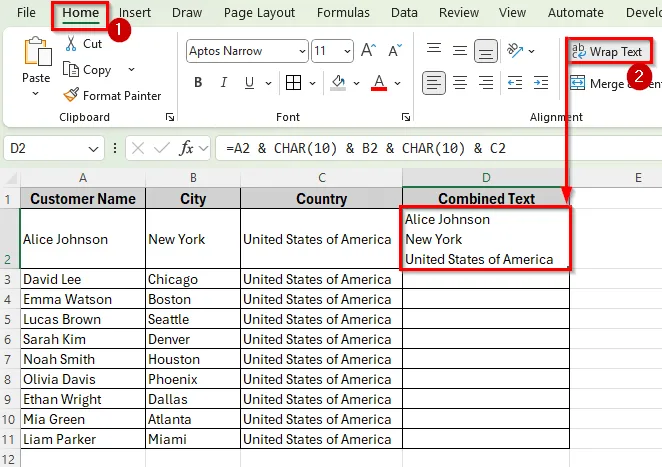Screen dimensions: 662x467
Task: Open Name Box dropdown
Action: [93, 149]
